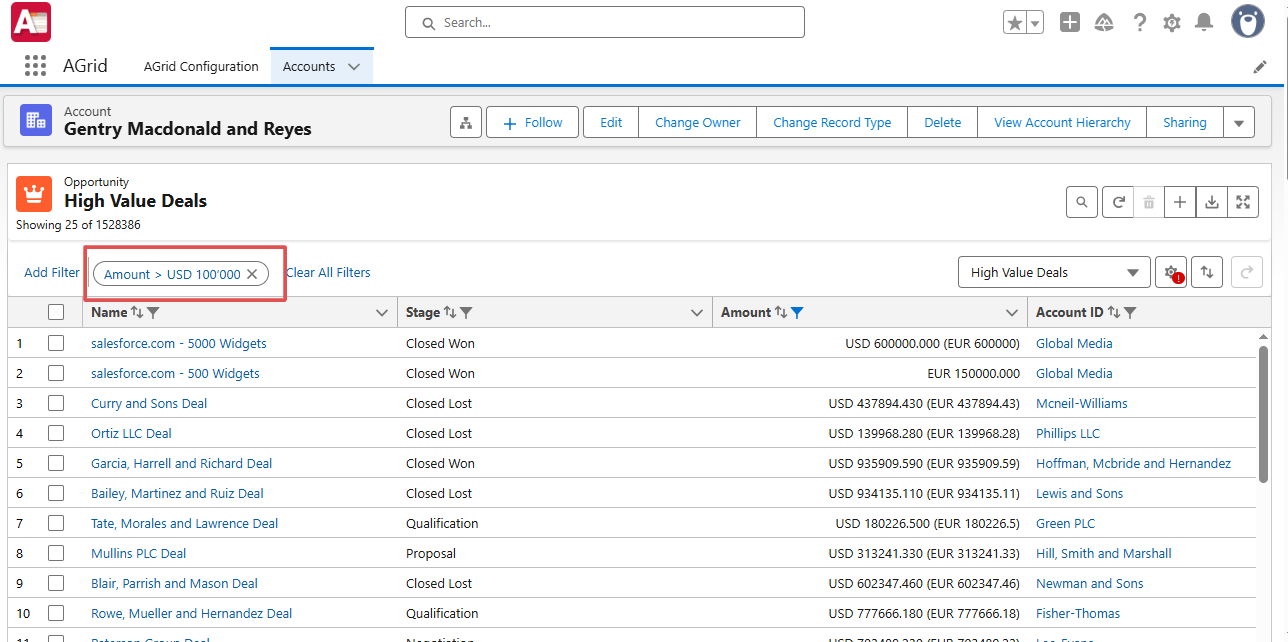The image size is (1288, 642).
Task: Open the High Value Deals view dropdown
Action: click(x=1054, y=272)
